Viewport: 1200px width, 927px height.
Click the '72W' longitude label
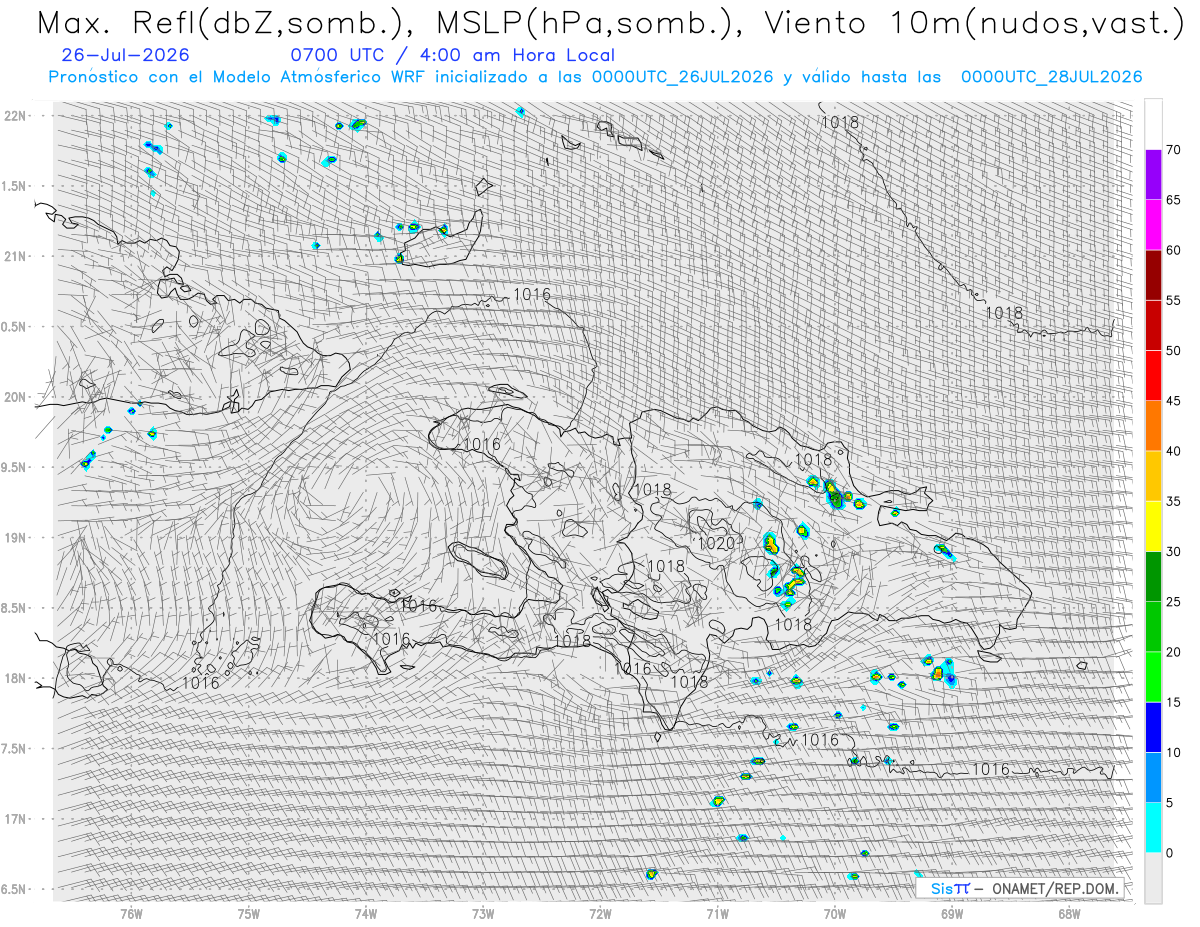pyautogui.click(x=600, y=912)
